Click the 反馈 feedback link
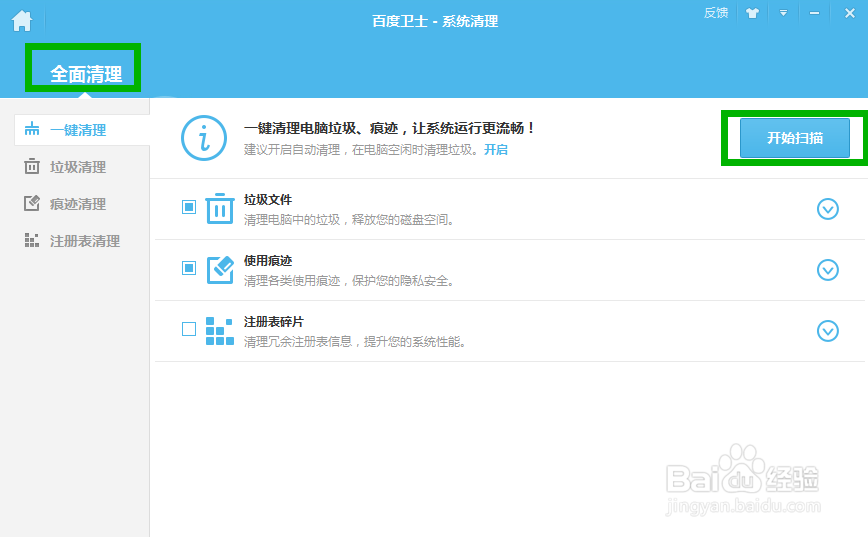This screenshot has width=868, height=537. coord(716,13)
